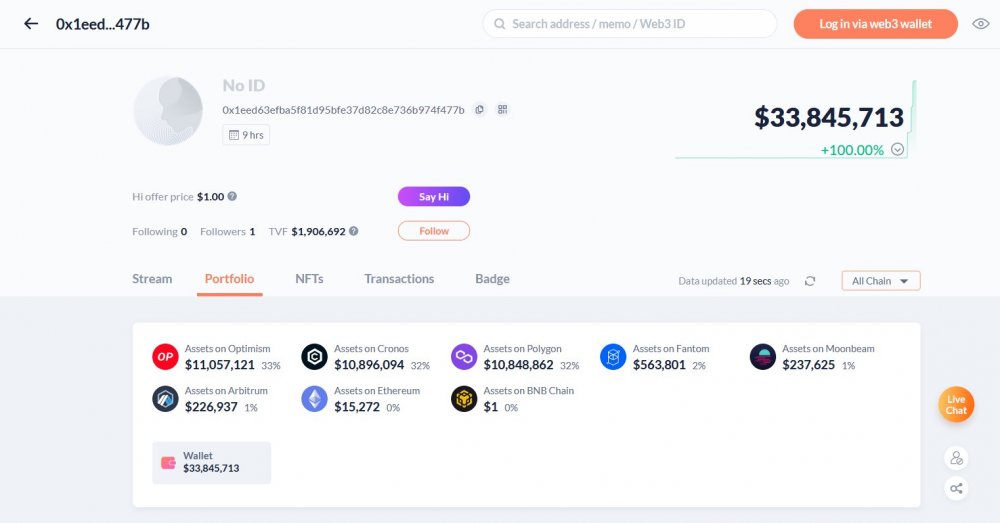Open the All Chain dropdown
The width and height of the screenshot is (1000, 523).
pyautogui.click(x=881, y=281)
